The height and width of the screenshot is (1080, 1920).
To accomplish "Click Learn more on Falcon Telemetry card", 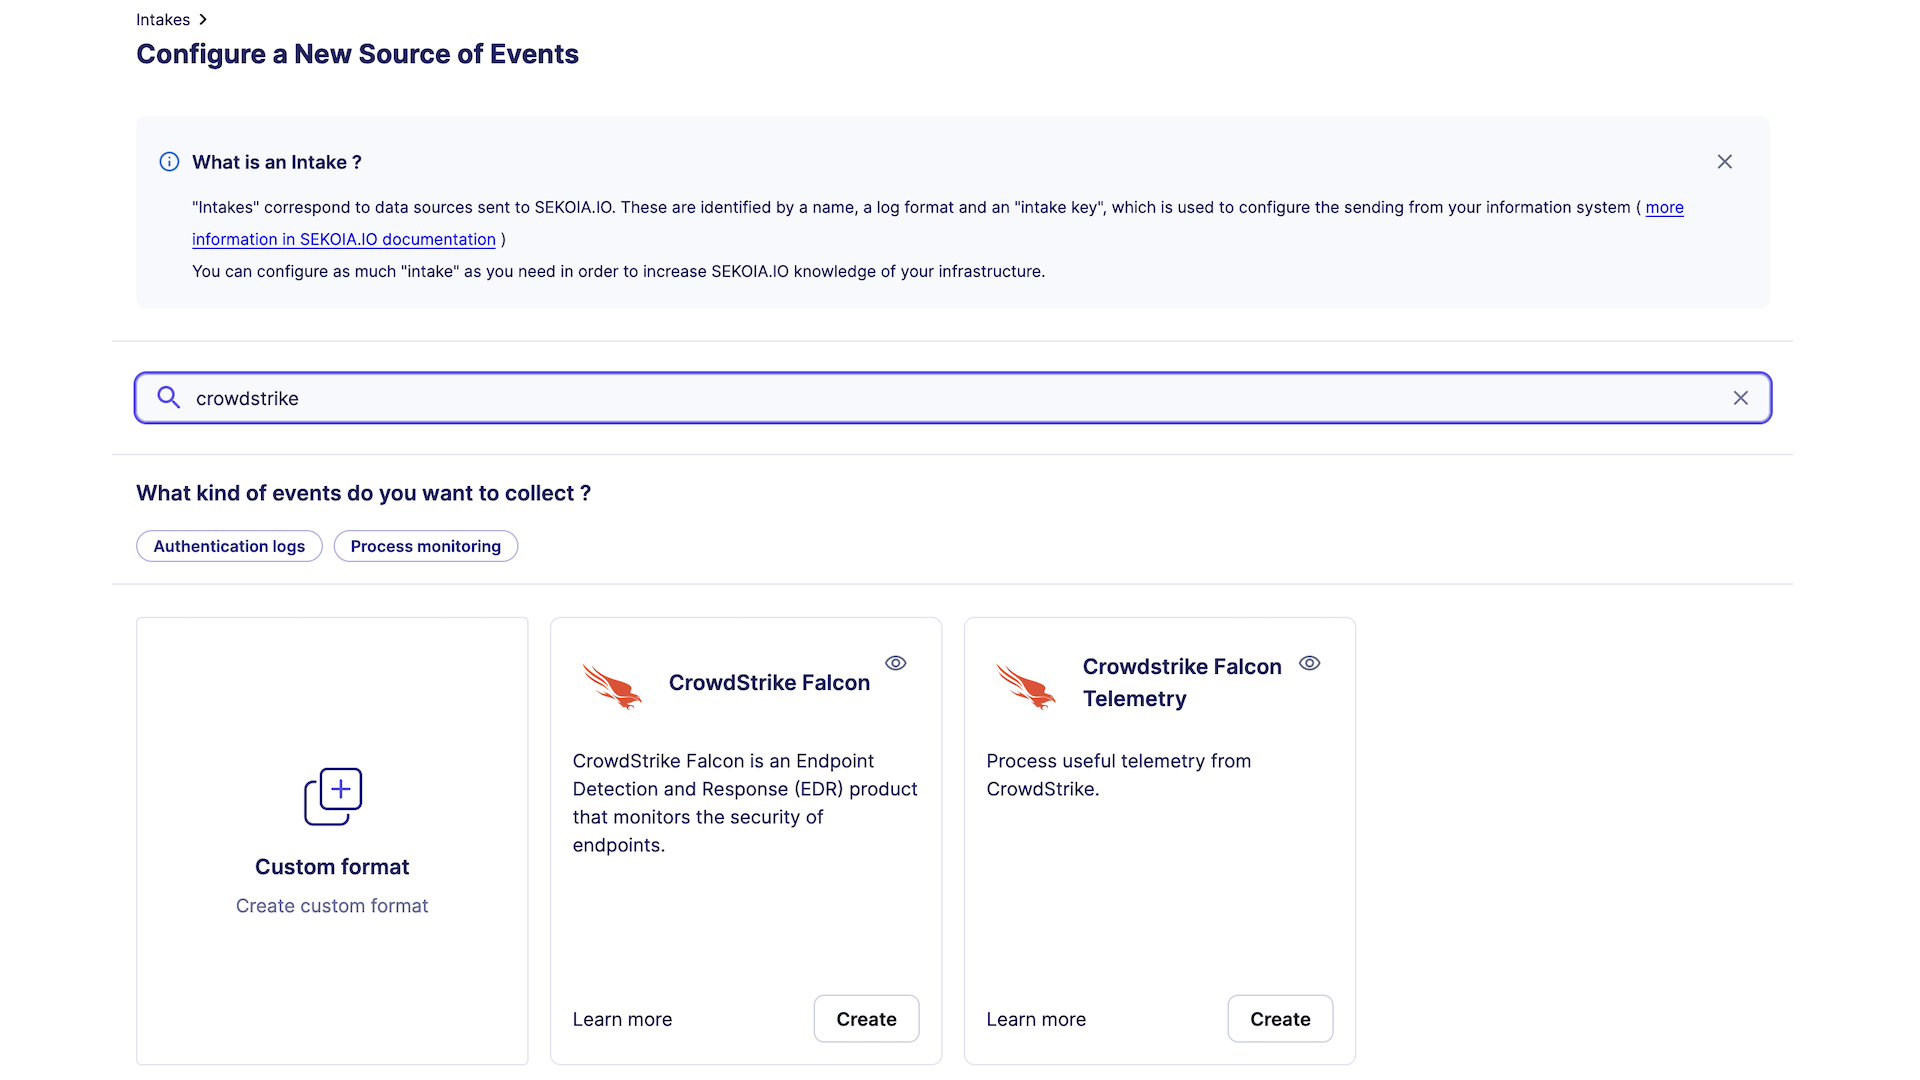I will pyautogui.click(x=1036, y=1019).
